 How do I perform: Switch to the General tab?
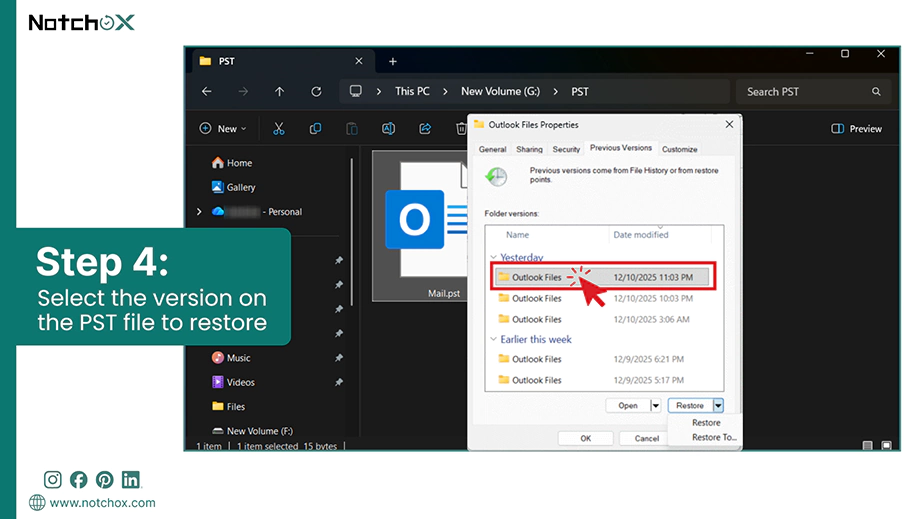coord(492,149)
